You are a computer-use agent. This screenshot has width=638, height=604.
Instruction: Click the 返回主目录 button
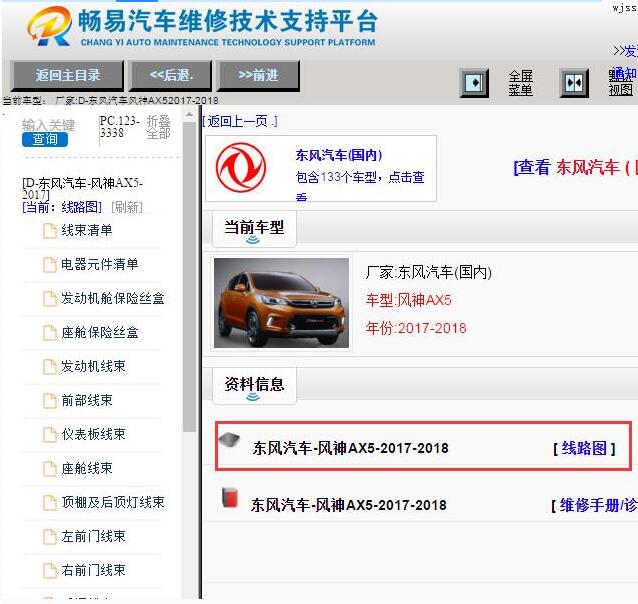67,75
